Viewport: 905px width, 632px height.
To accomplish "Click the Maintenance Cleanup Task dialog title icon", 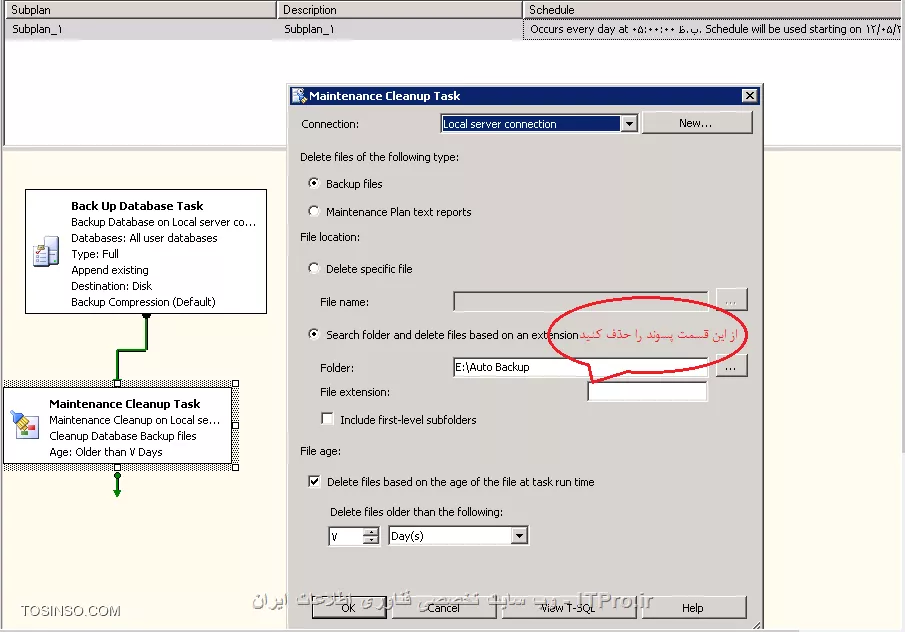I will (x=299, y=96).
